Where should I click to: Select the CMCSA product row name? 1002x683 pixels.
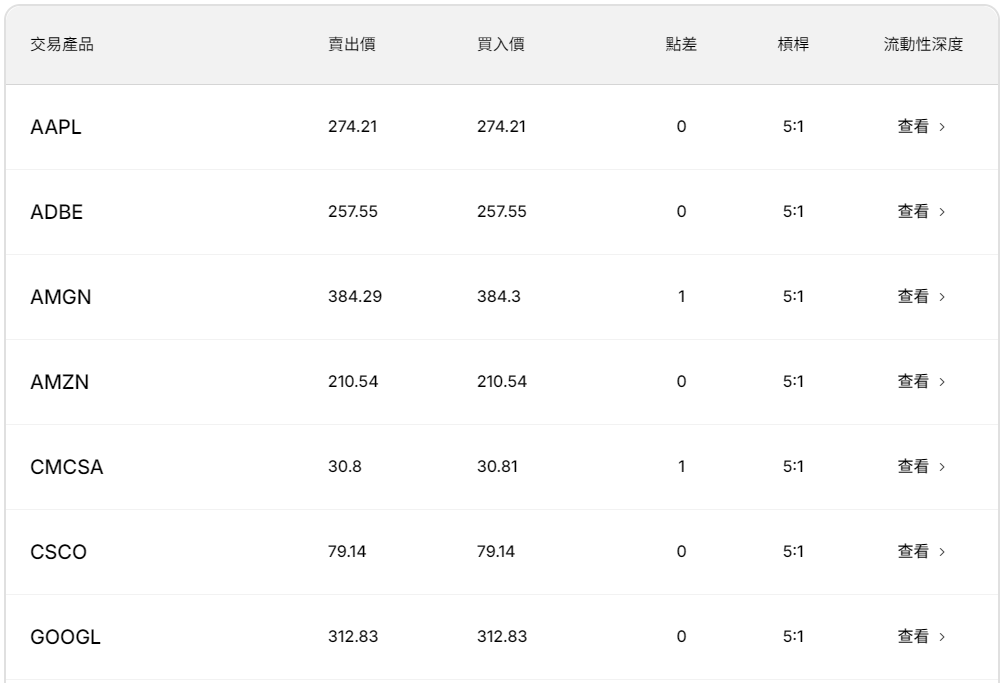(x=67, y=467)
